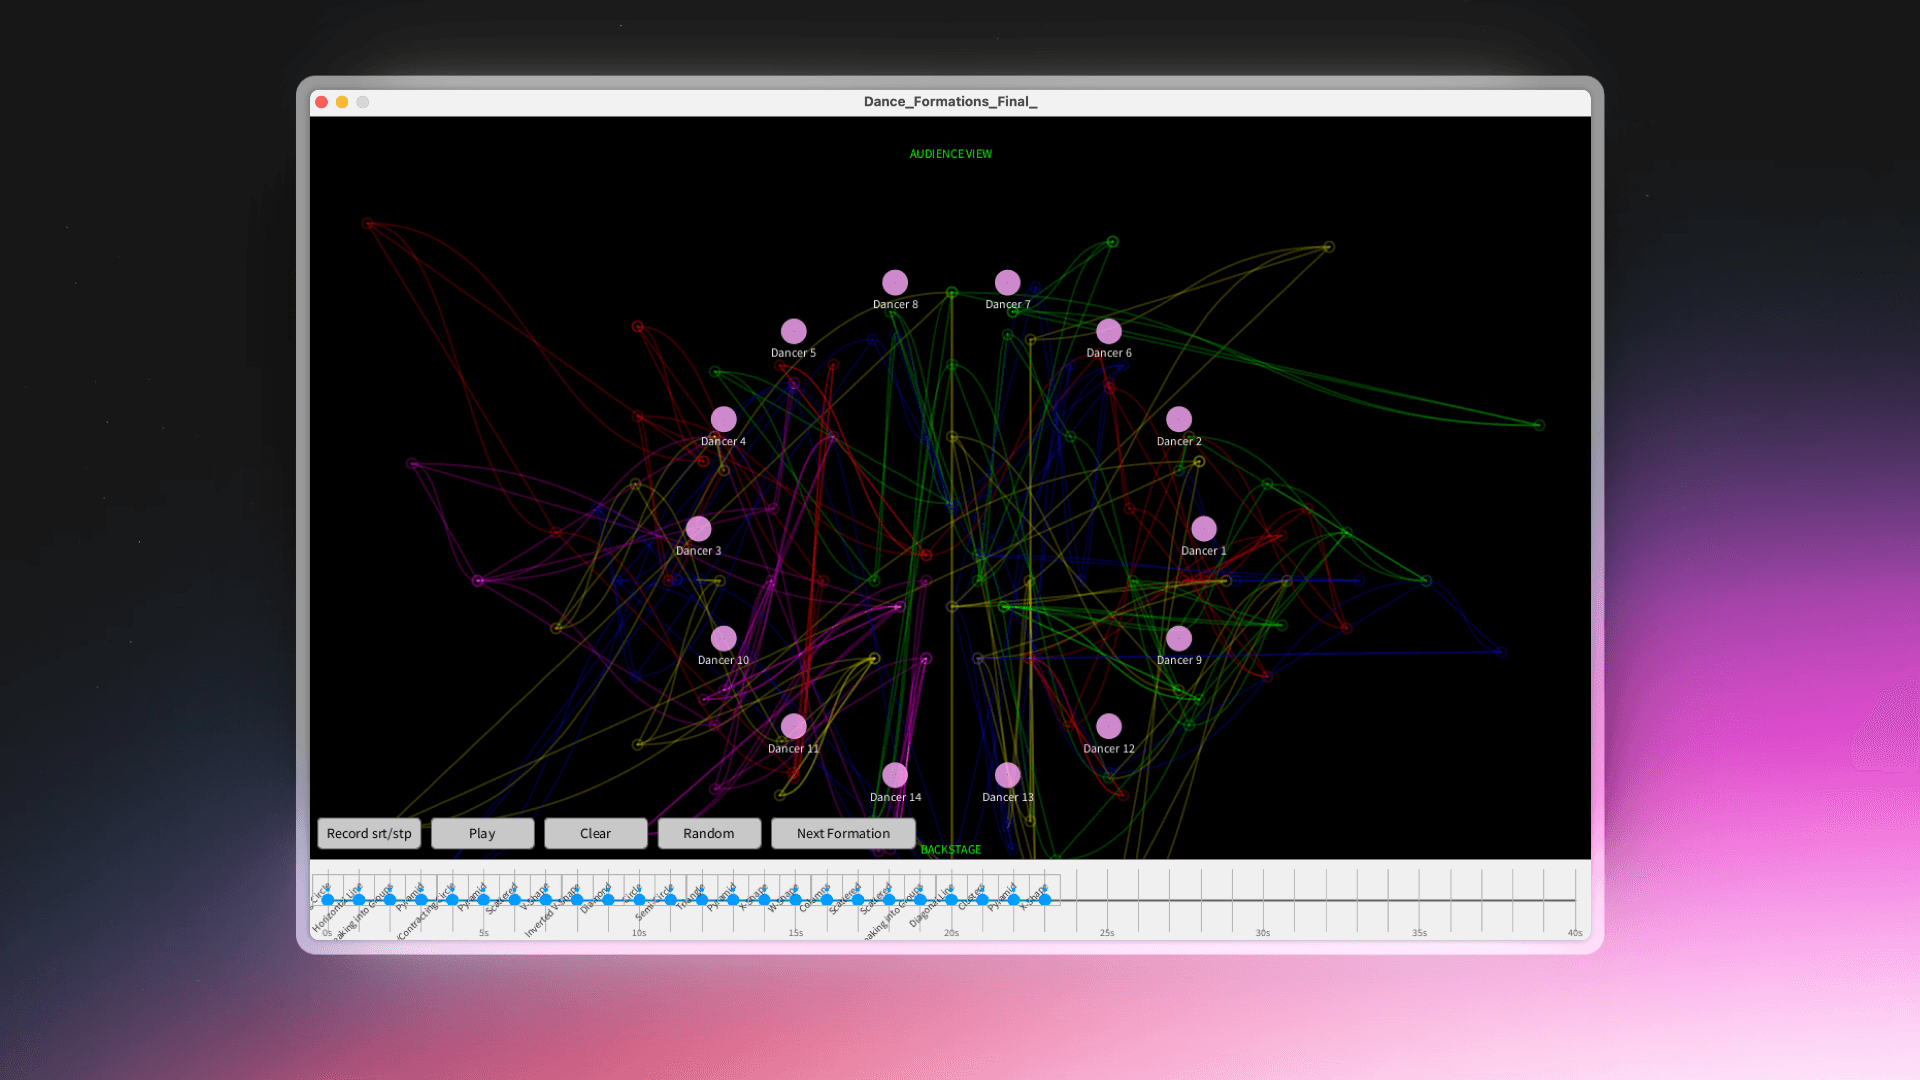Click the Diamond formation timeline keyframe
This screenshot has height=1080, width=1920.
pos(608,899)
